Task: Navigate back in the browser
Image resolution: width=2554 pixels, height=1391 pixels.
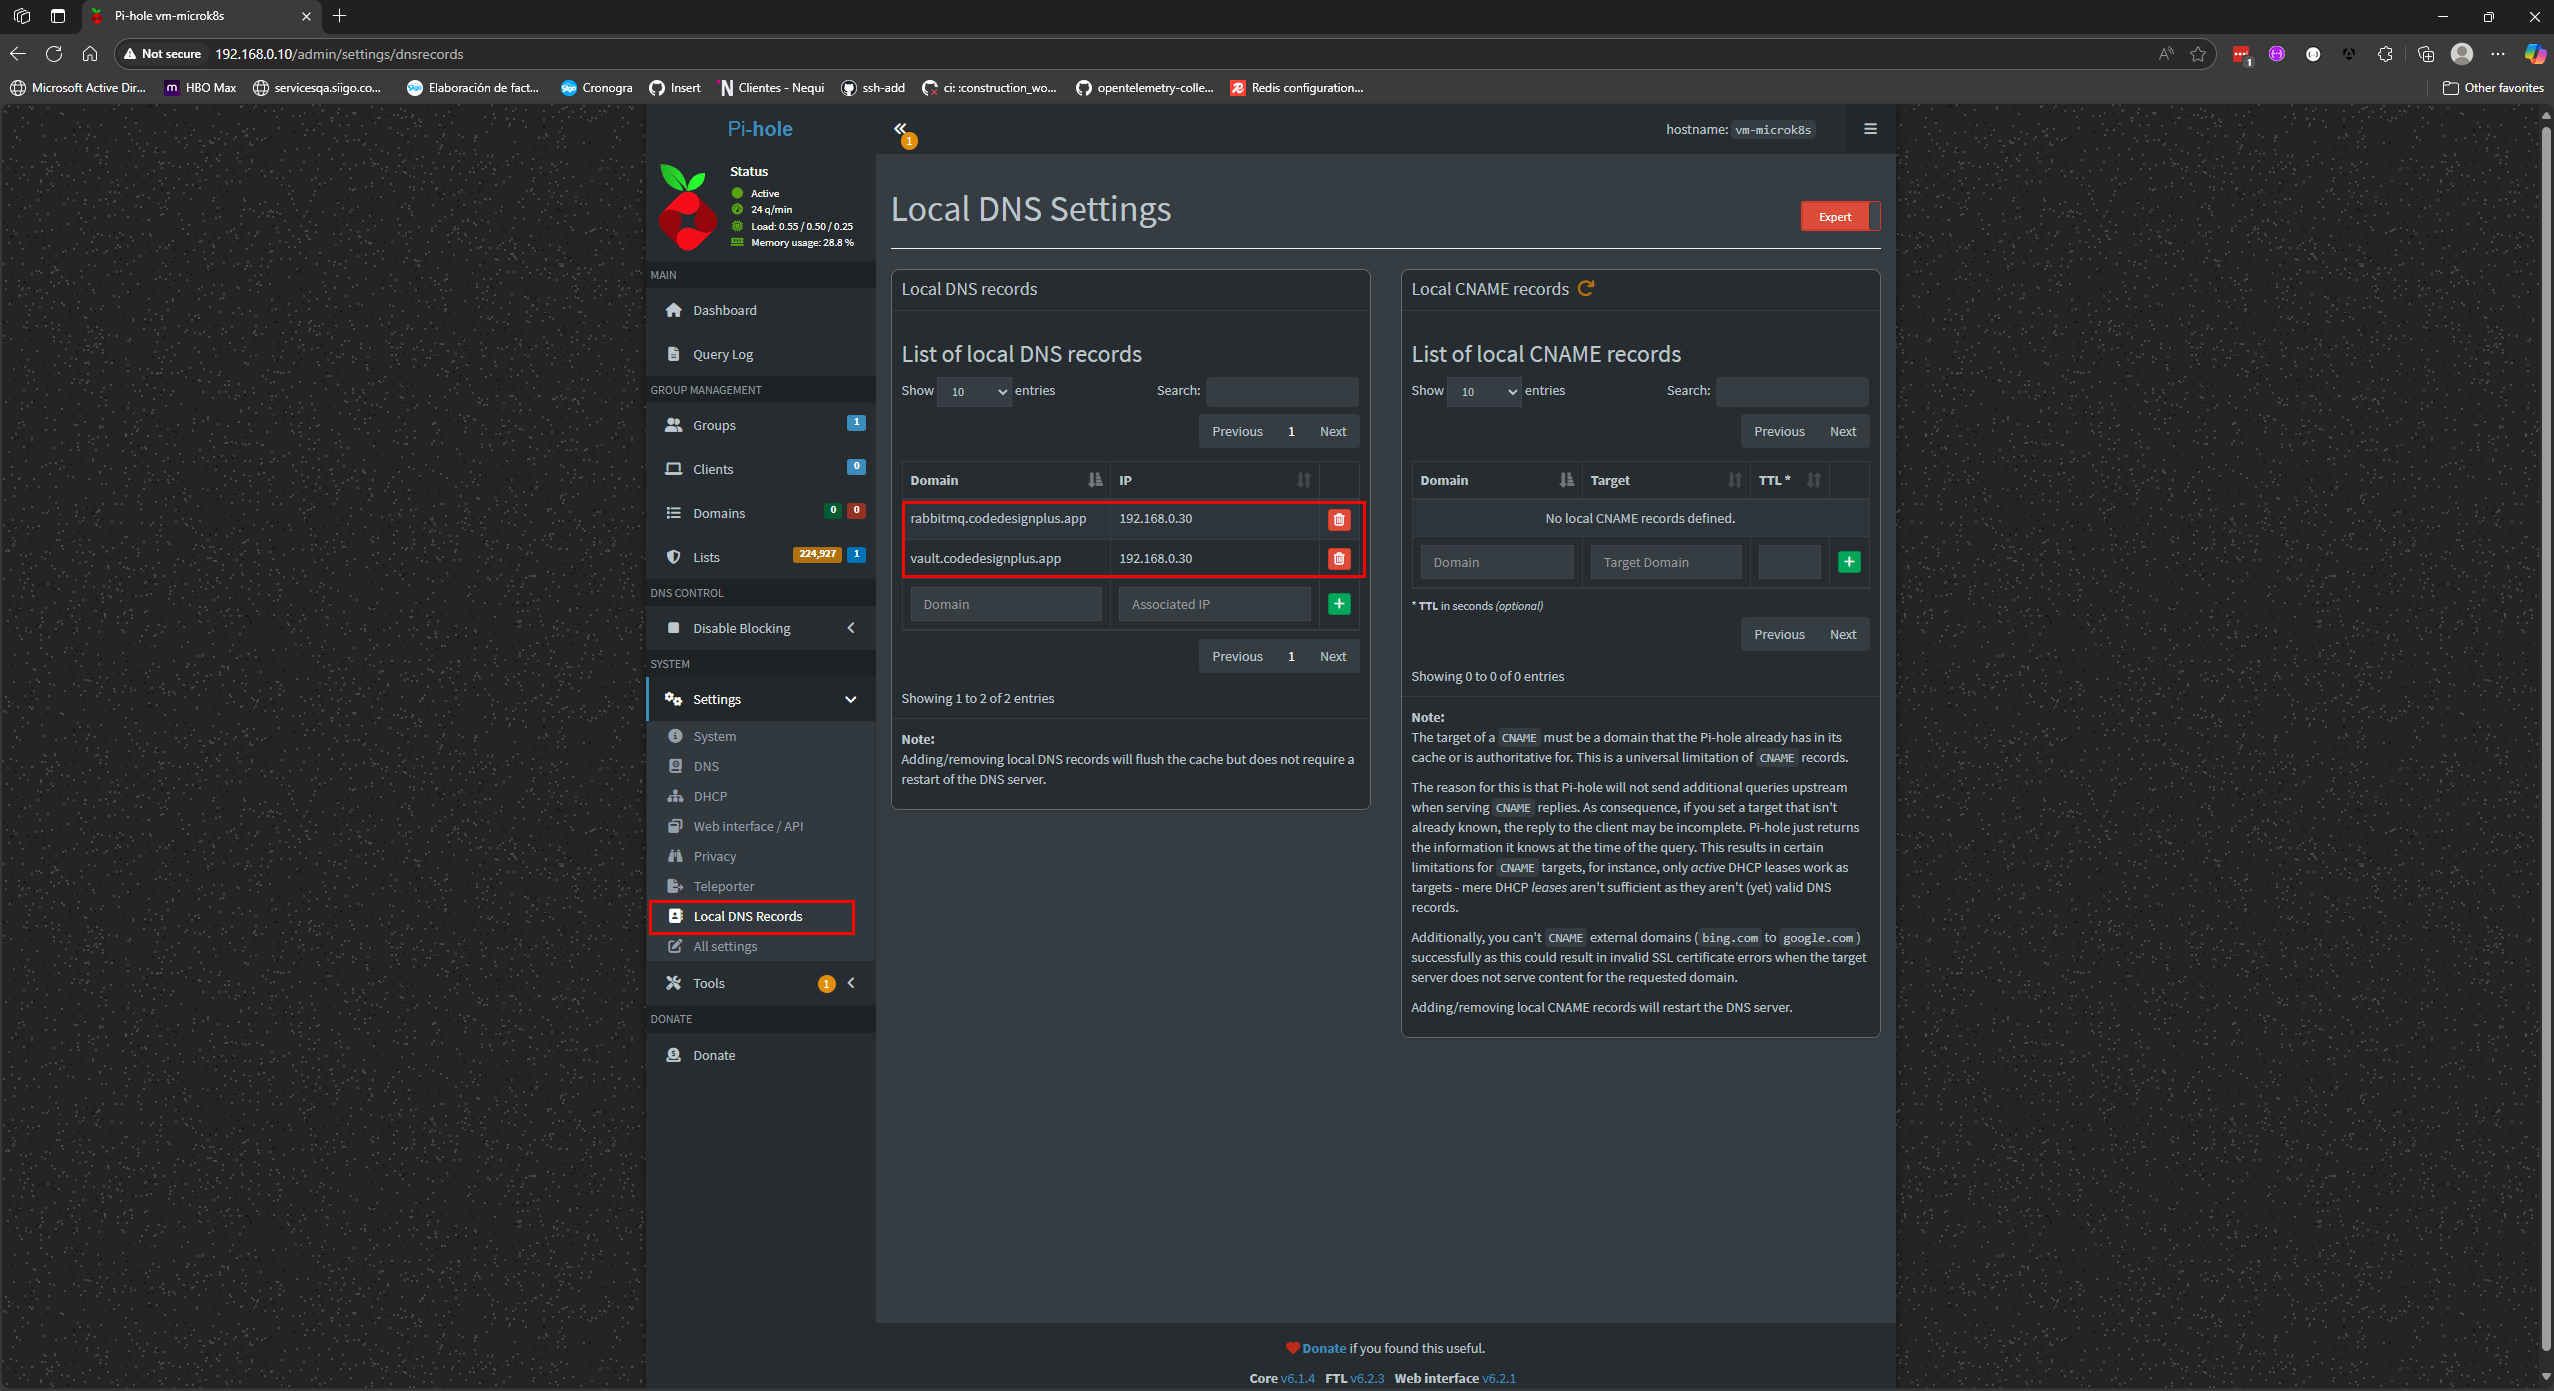Action: point(18,54)
